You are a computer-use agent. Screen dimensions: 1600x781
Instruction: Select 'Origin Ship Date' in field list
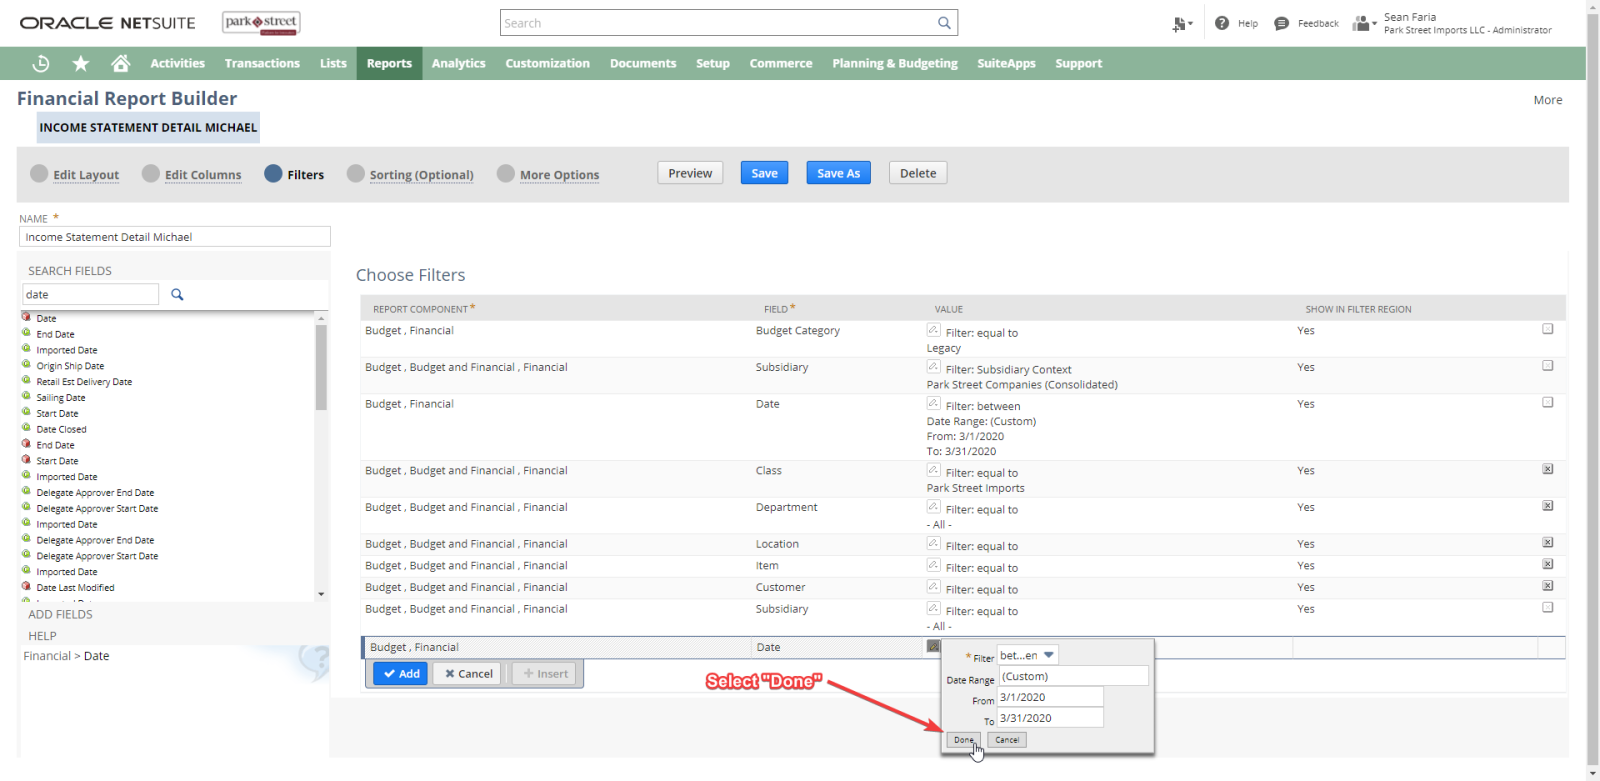[x=70, y=366]
